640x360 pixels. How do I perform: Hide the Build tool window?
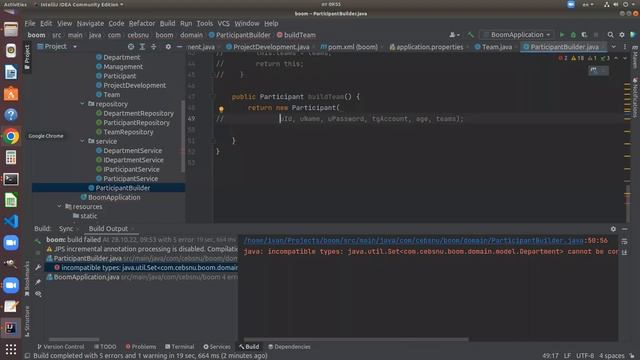click(625, 229)
